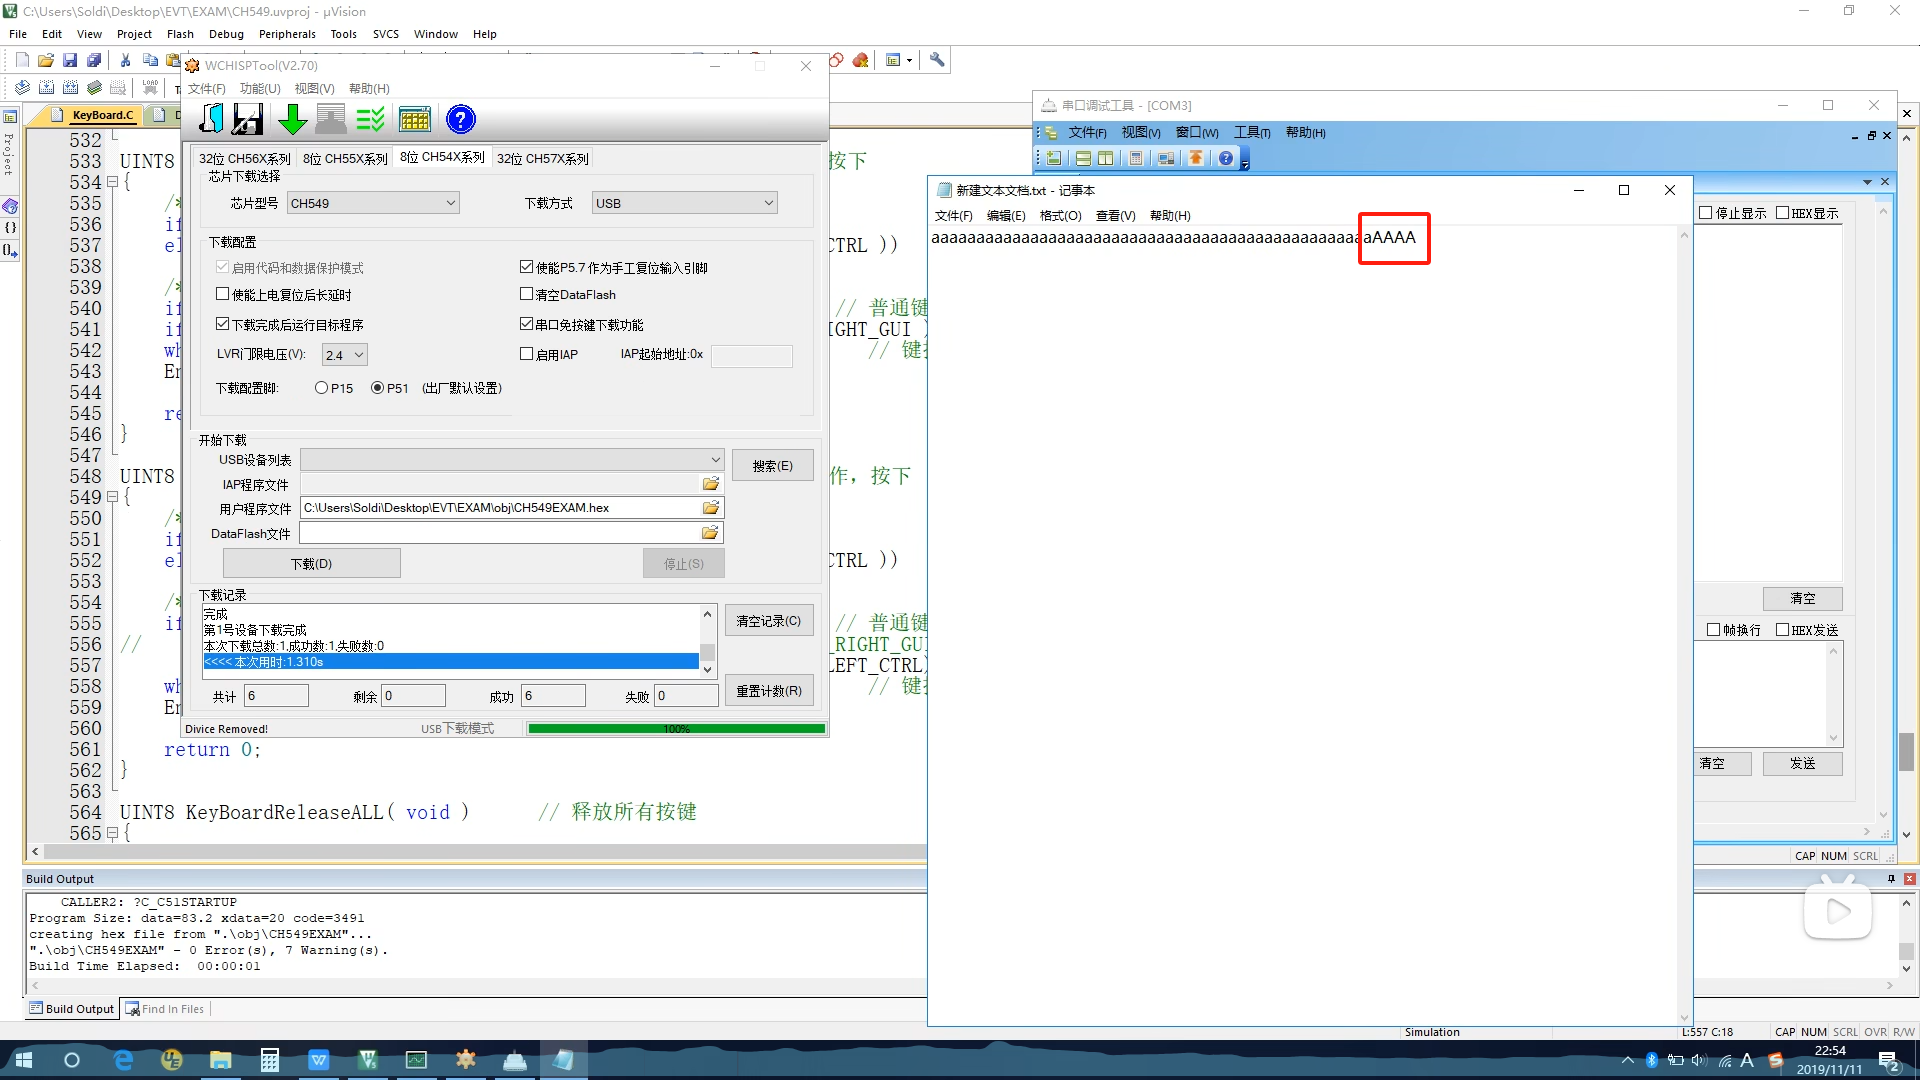Click the yellow calendar grid icon
This screenshot has height=1080, width=1920.
pos(414,119)
